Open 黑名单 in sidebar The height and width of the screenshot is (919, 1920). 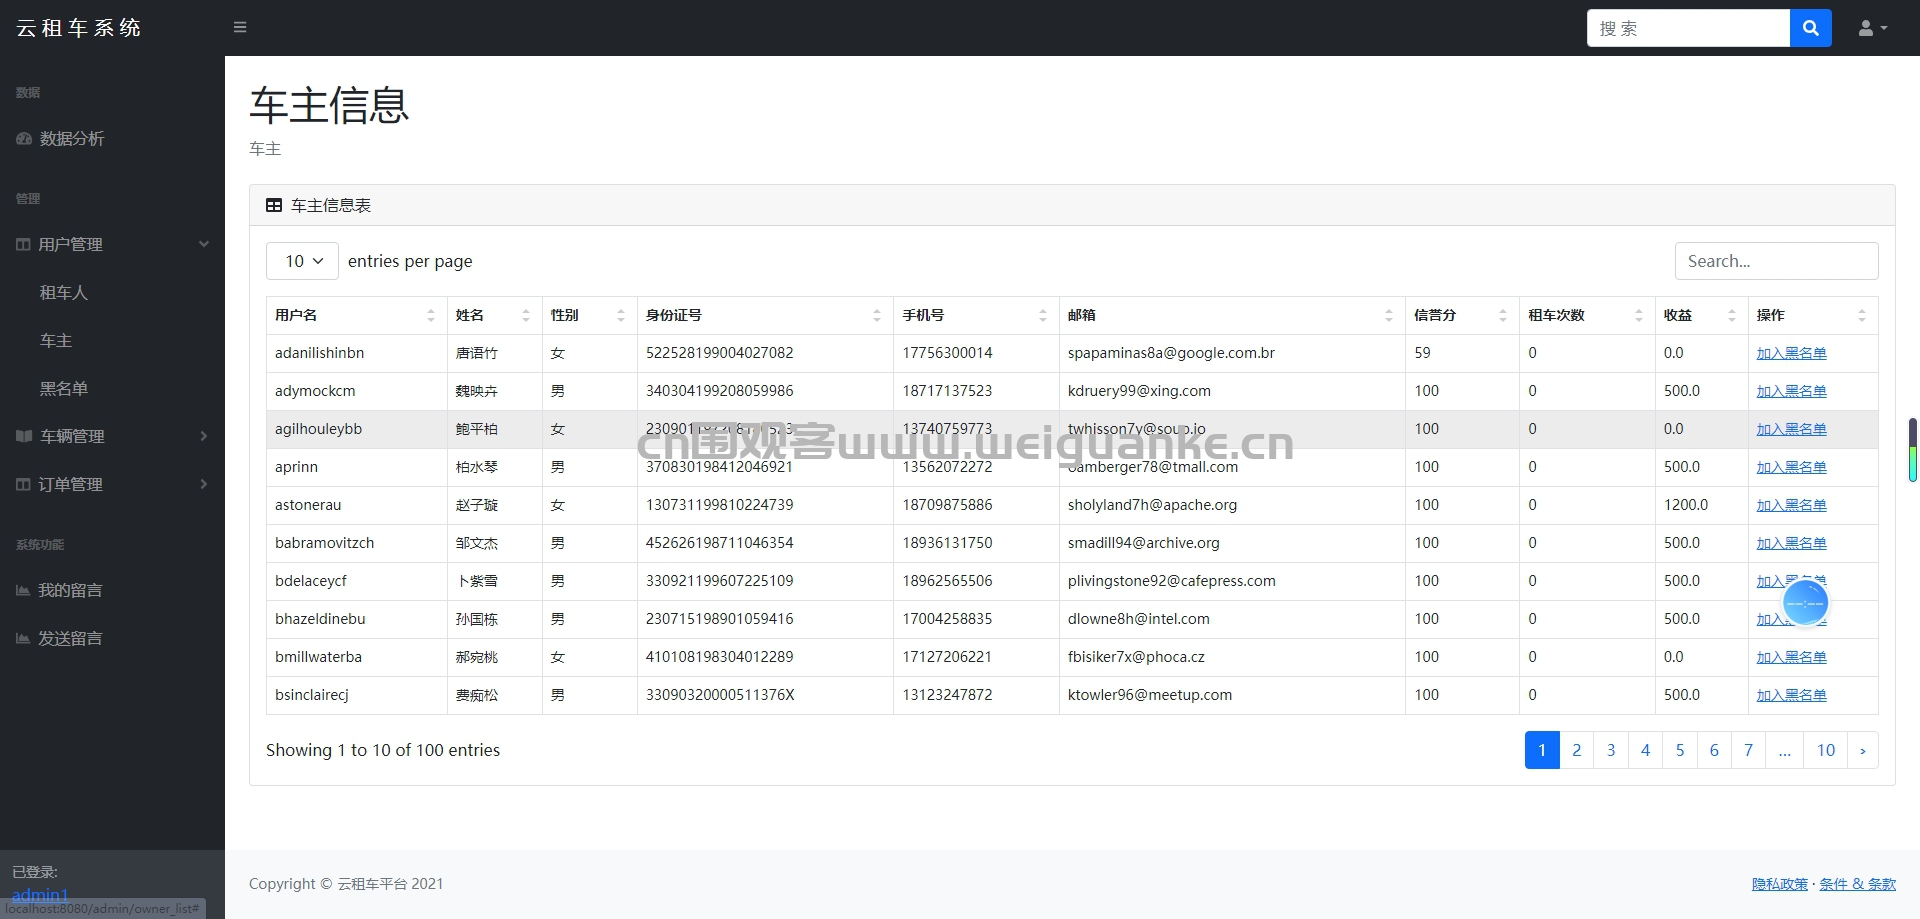pos(64,388)
